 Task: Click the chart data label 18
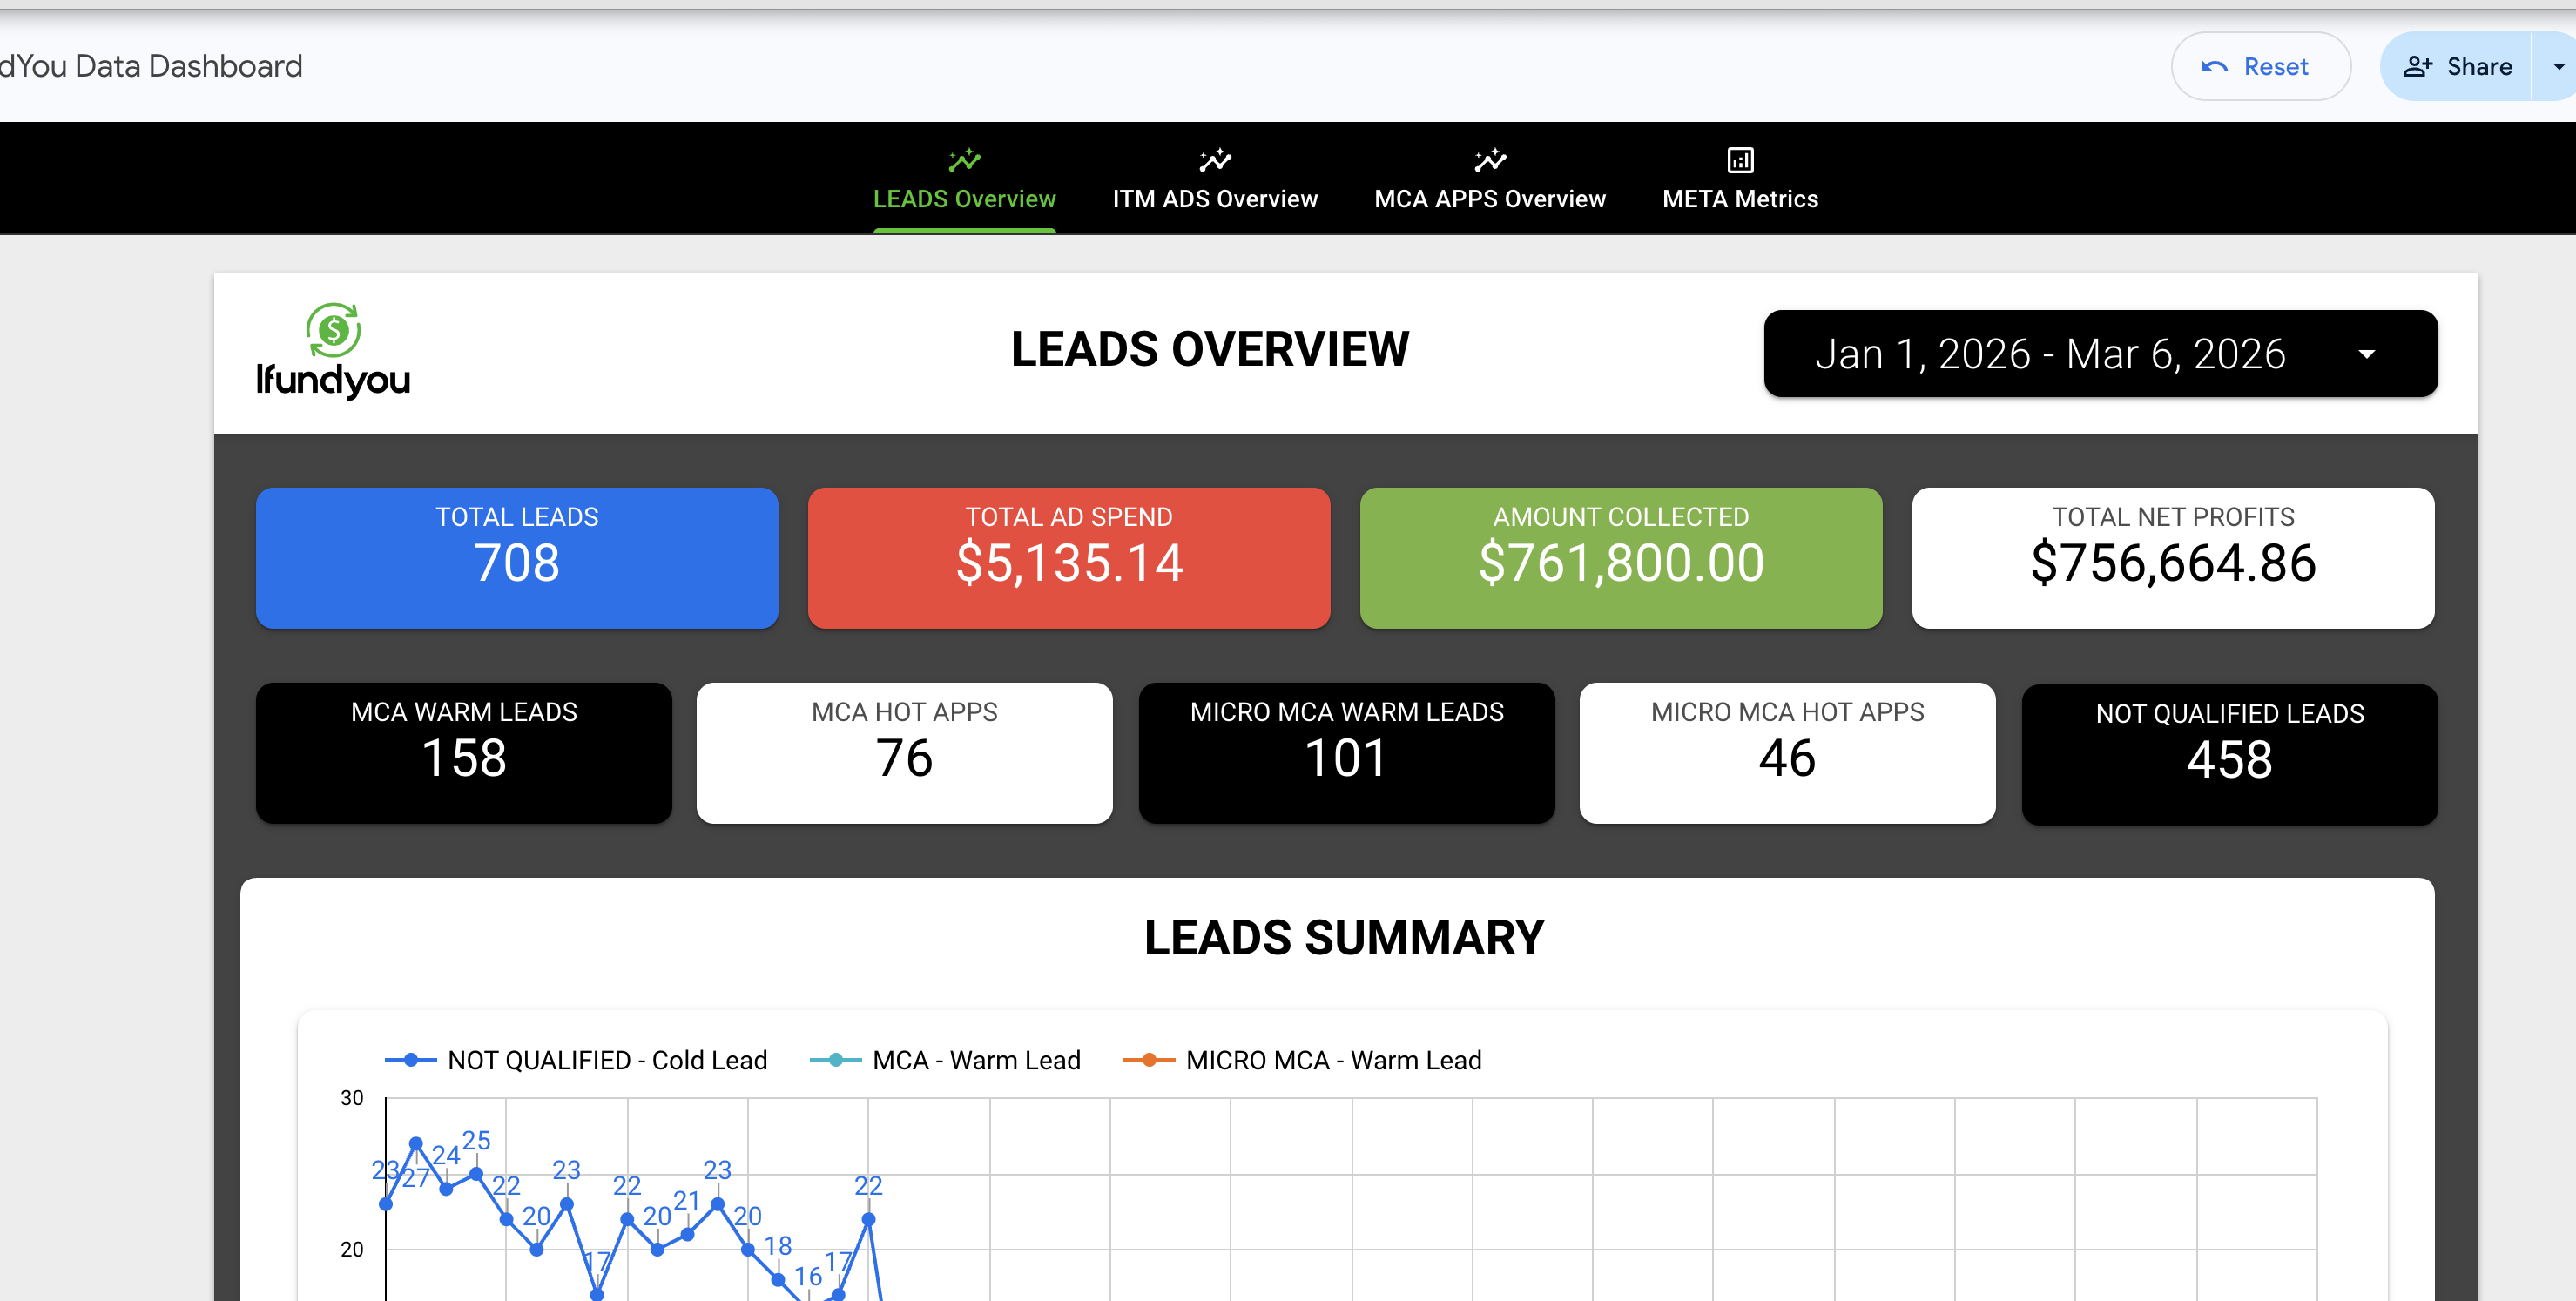coord(778,1245)
